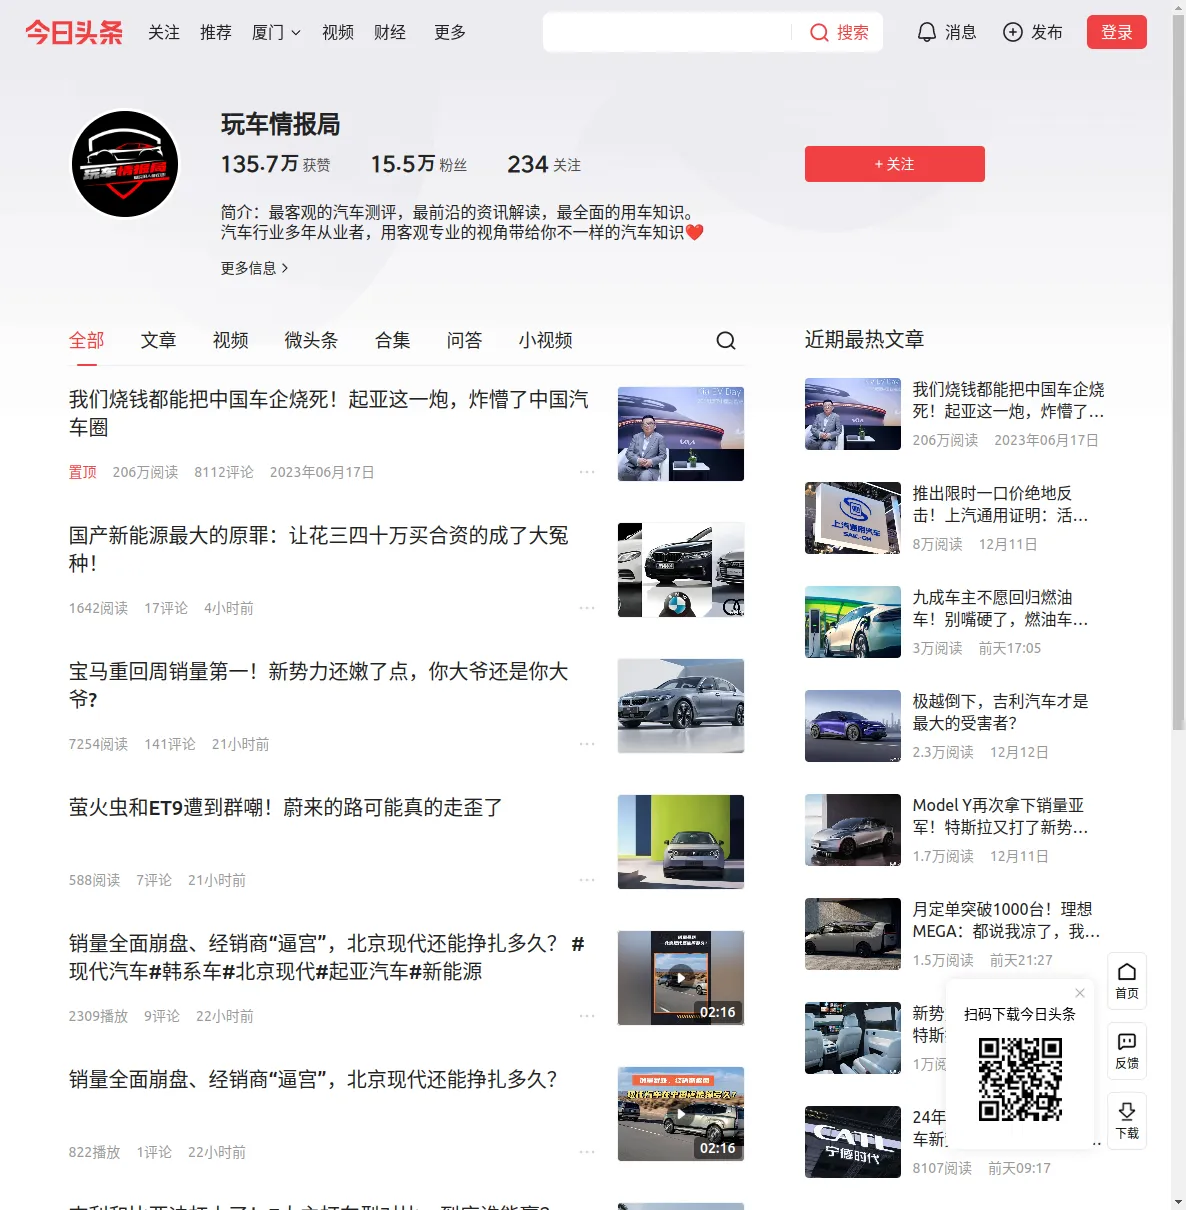Open the 财经 nav item

(x=390, y=32)
